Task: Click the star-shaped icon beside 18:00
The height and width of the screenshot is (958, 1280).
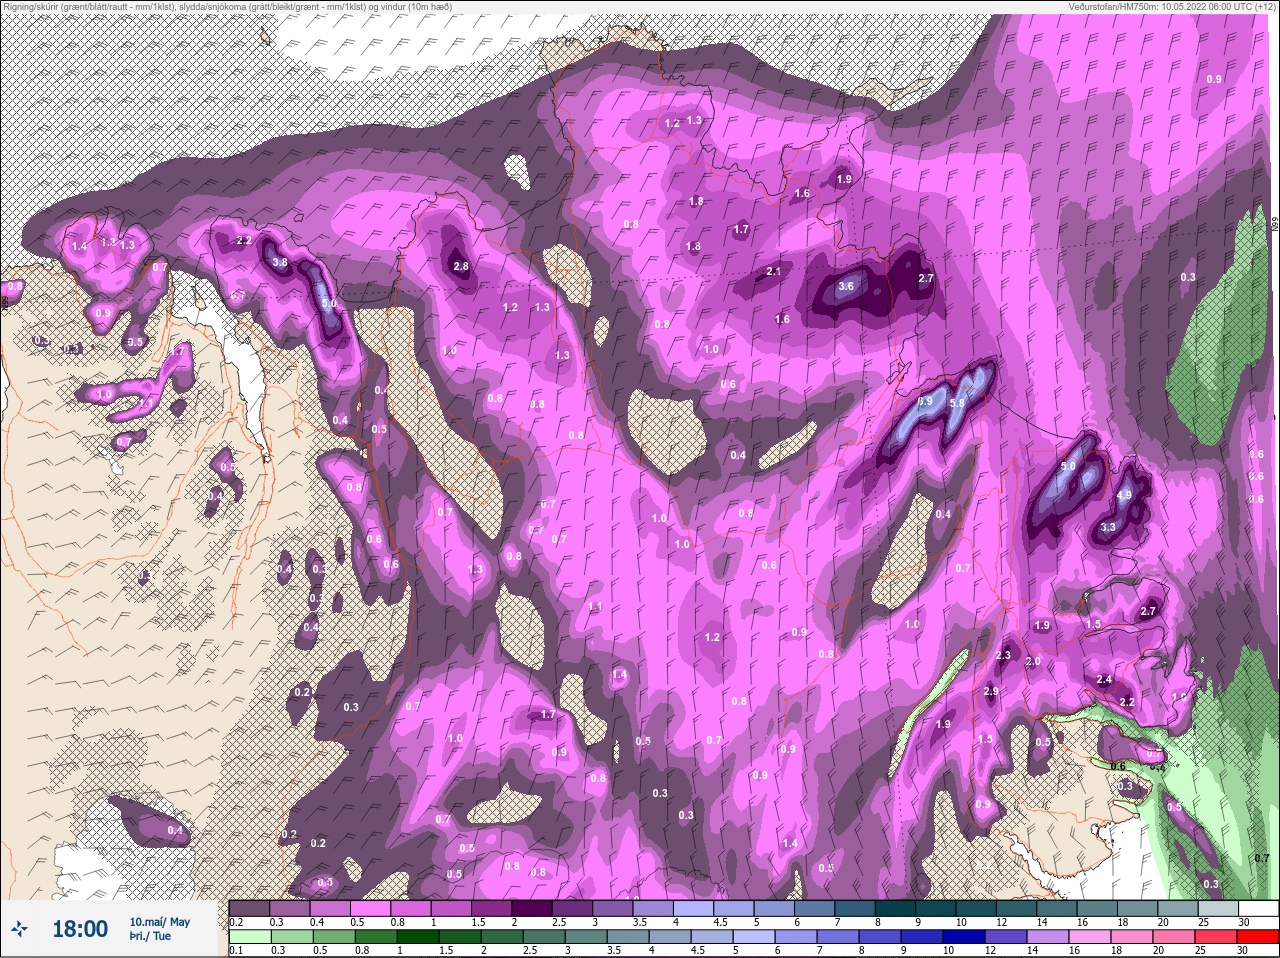Action: [20, 929]
